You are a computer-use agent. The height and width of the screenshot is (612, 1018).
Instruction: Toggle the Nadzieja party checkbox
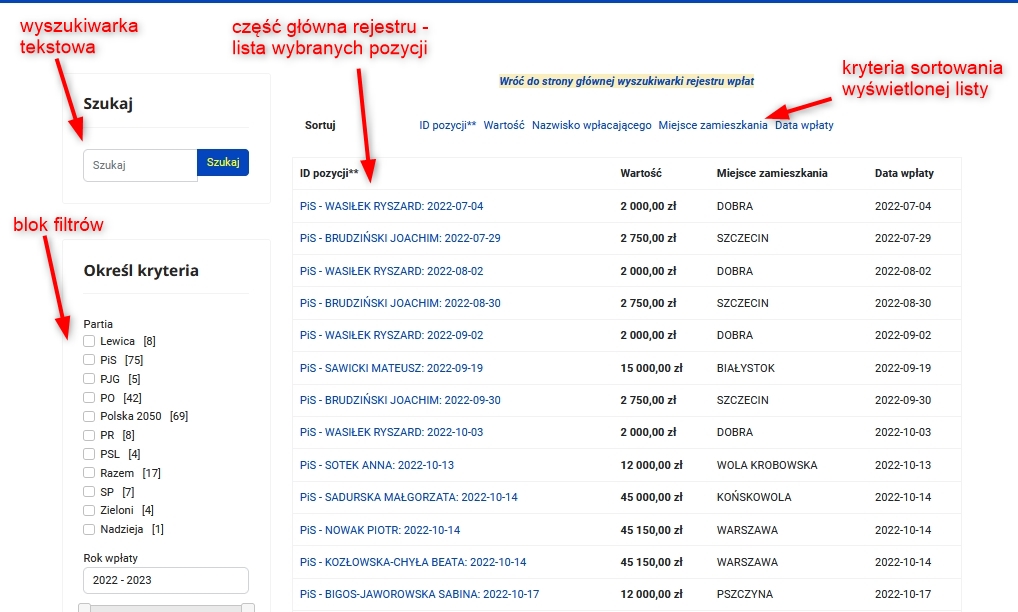[x=89, y=530]
